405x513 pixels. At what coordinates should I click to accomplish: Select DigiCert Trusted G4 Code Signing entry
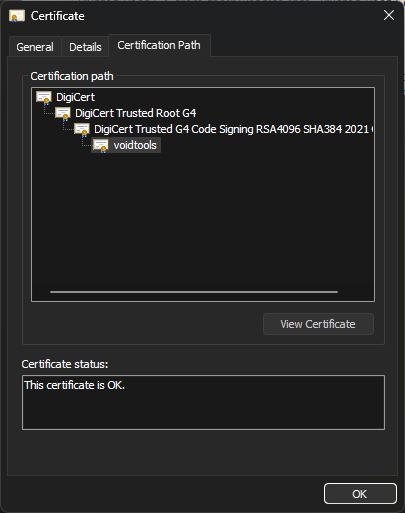pyautogui.click(x=233, y=129)
